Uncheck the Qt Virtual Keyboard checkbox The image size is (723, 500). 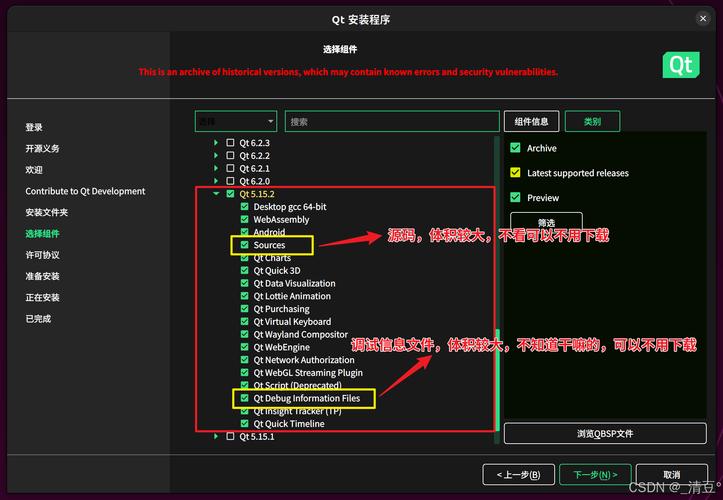244,321
